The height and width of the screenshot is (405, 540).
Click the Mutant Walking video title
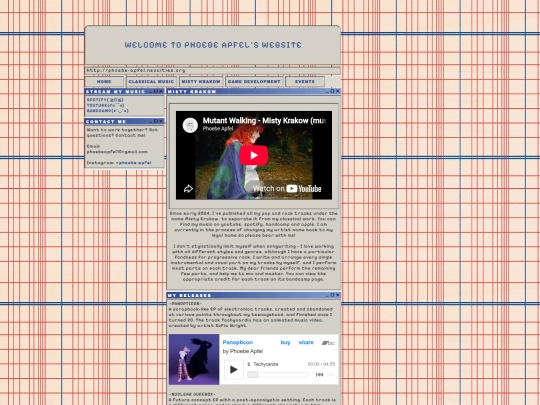[x=264, y=121]
